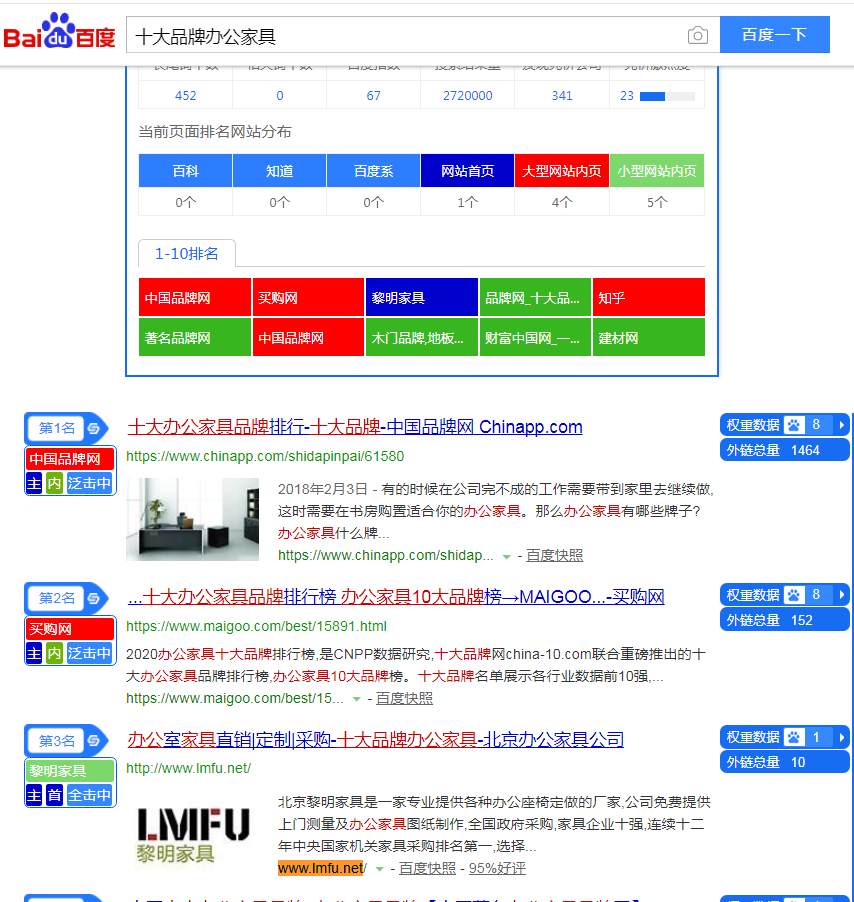Image resolution: width=854 pixels, height=902 pixels.
Task: Click the 品牌网_十大品... ranking tile
Action: [535, 297]
